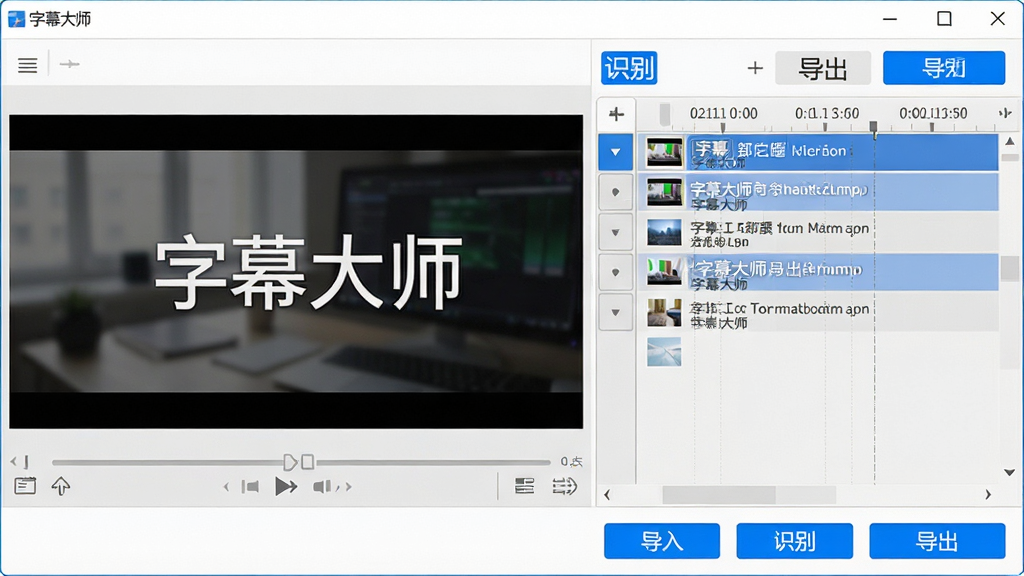Open the subtitle panel icon below the seek bar

[25, 486]
